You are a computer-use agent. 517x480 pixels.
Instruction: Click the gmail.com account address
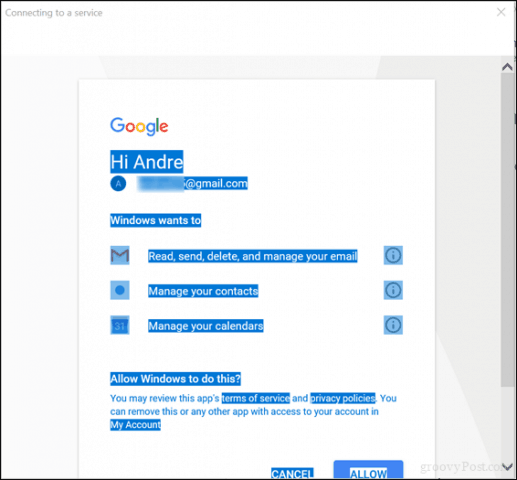[192, 183]
